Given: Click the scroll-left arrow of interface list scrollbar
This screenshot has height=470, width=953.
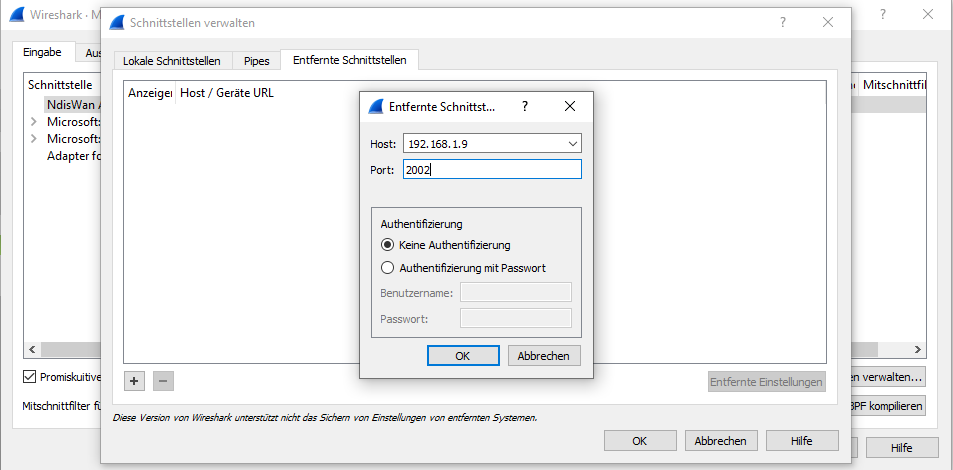Looking at the screenshot, I should pos(32,350).
